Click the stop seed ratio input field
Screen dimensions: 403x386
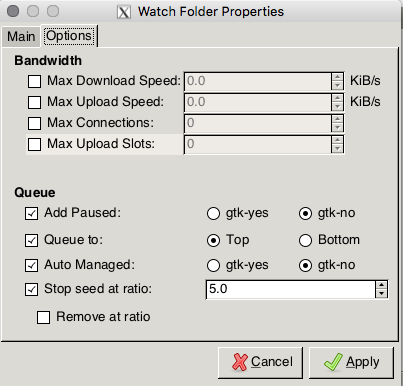pos(291,289)
